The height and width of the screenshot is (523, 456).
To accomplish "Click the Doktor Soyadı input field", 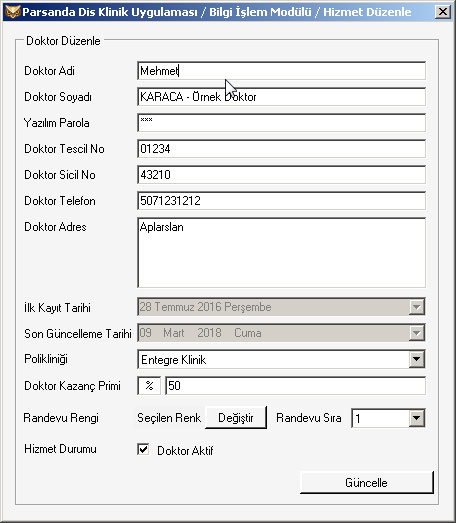I will pos(282,97).
